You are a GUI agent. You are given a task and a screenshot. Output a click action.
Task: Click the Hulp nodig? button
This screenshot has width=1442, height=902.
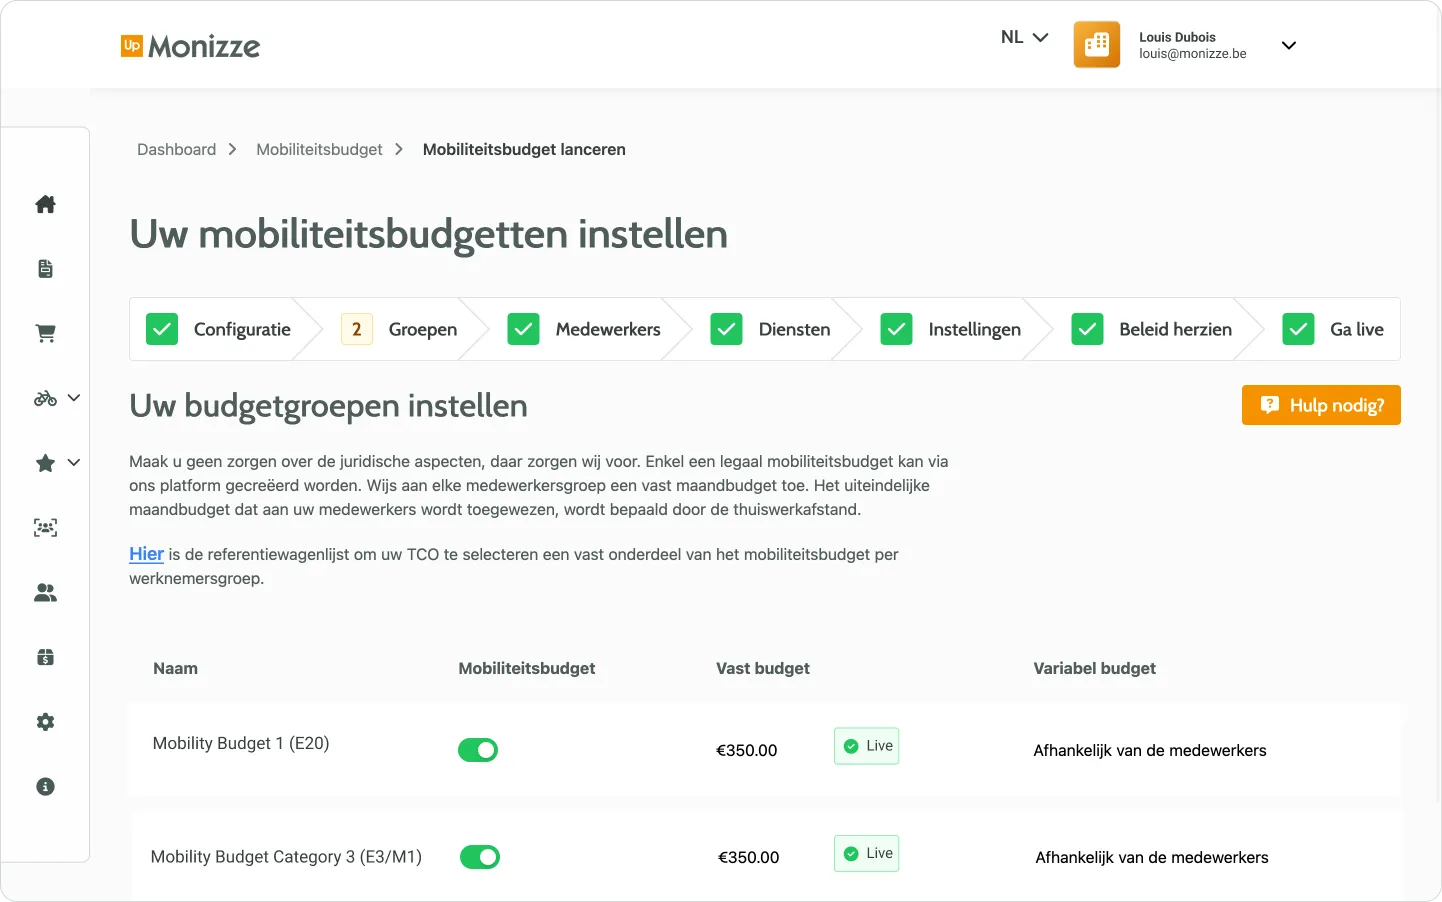click(x=1320, y=405)
